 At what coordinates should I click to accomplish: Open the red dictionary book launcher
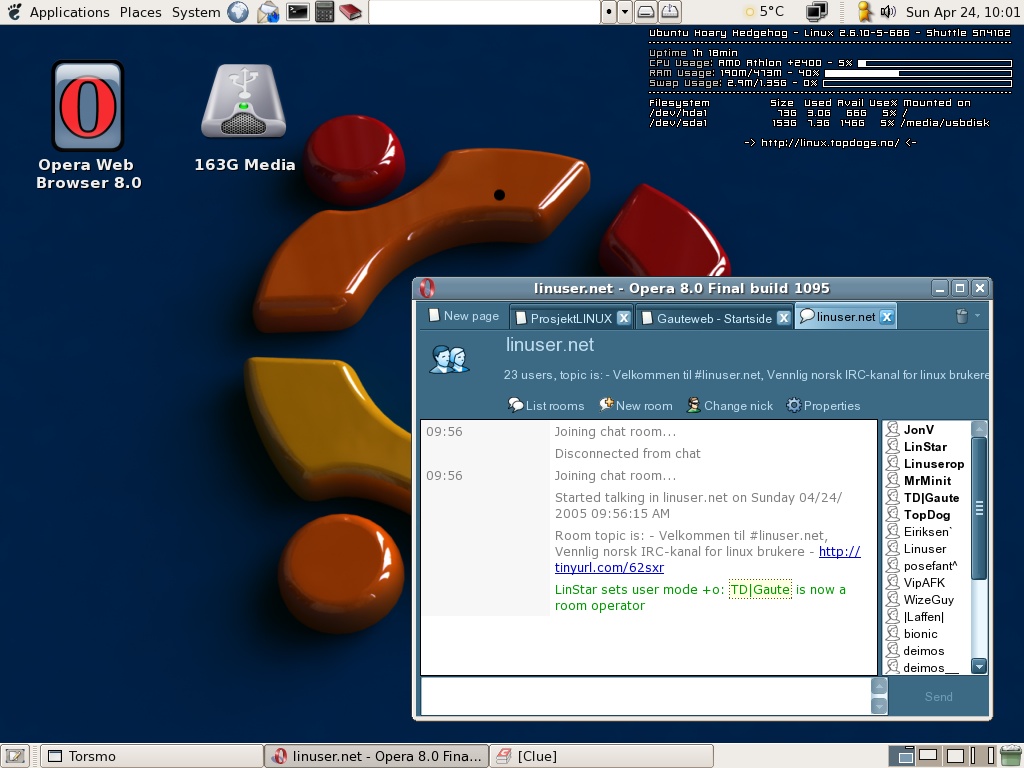351,12
